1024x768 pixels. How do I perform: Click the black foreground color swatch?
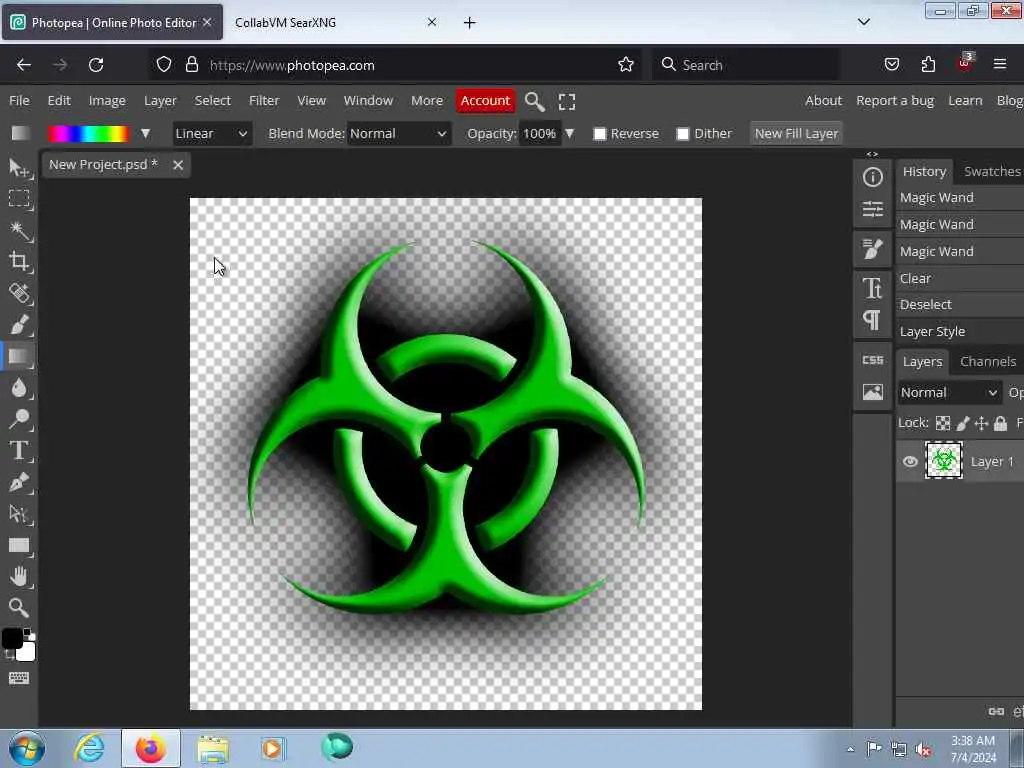click(x=12, y=638)
